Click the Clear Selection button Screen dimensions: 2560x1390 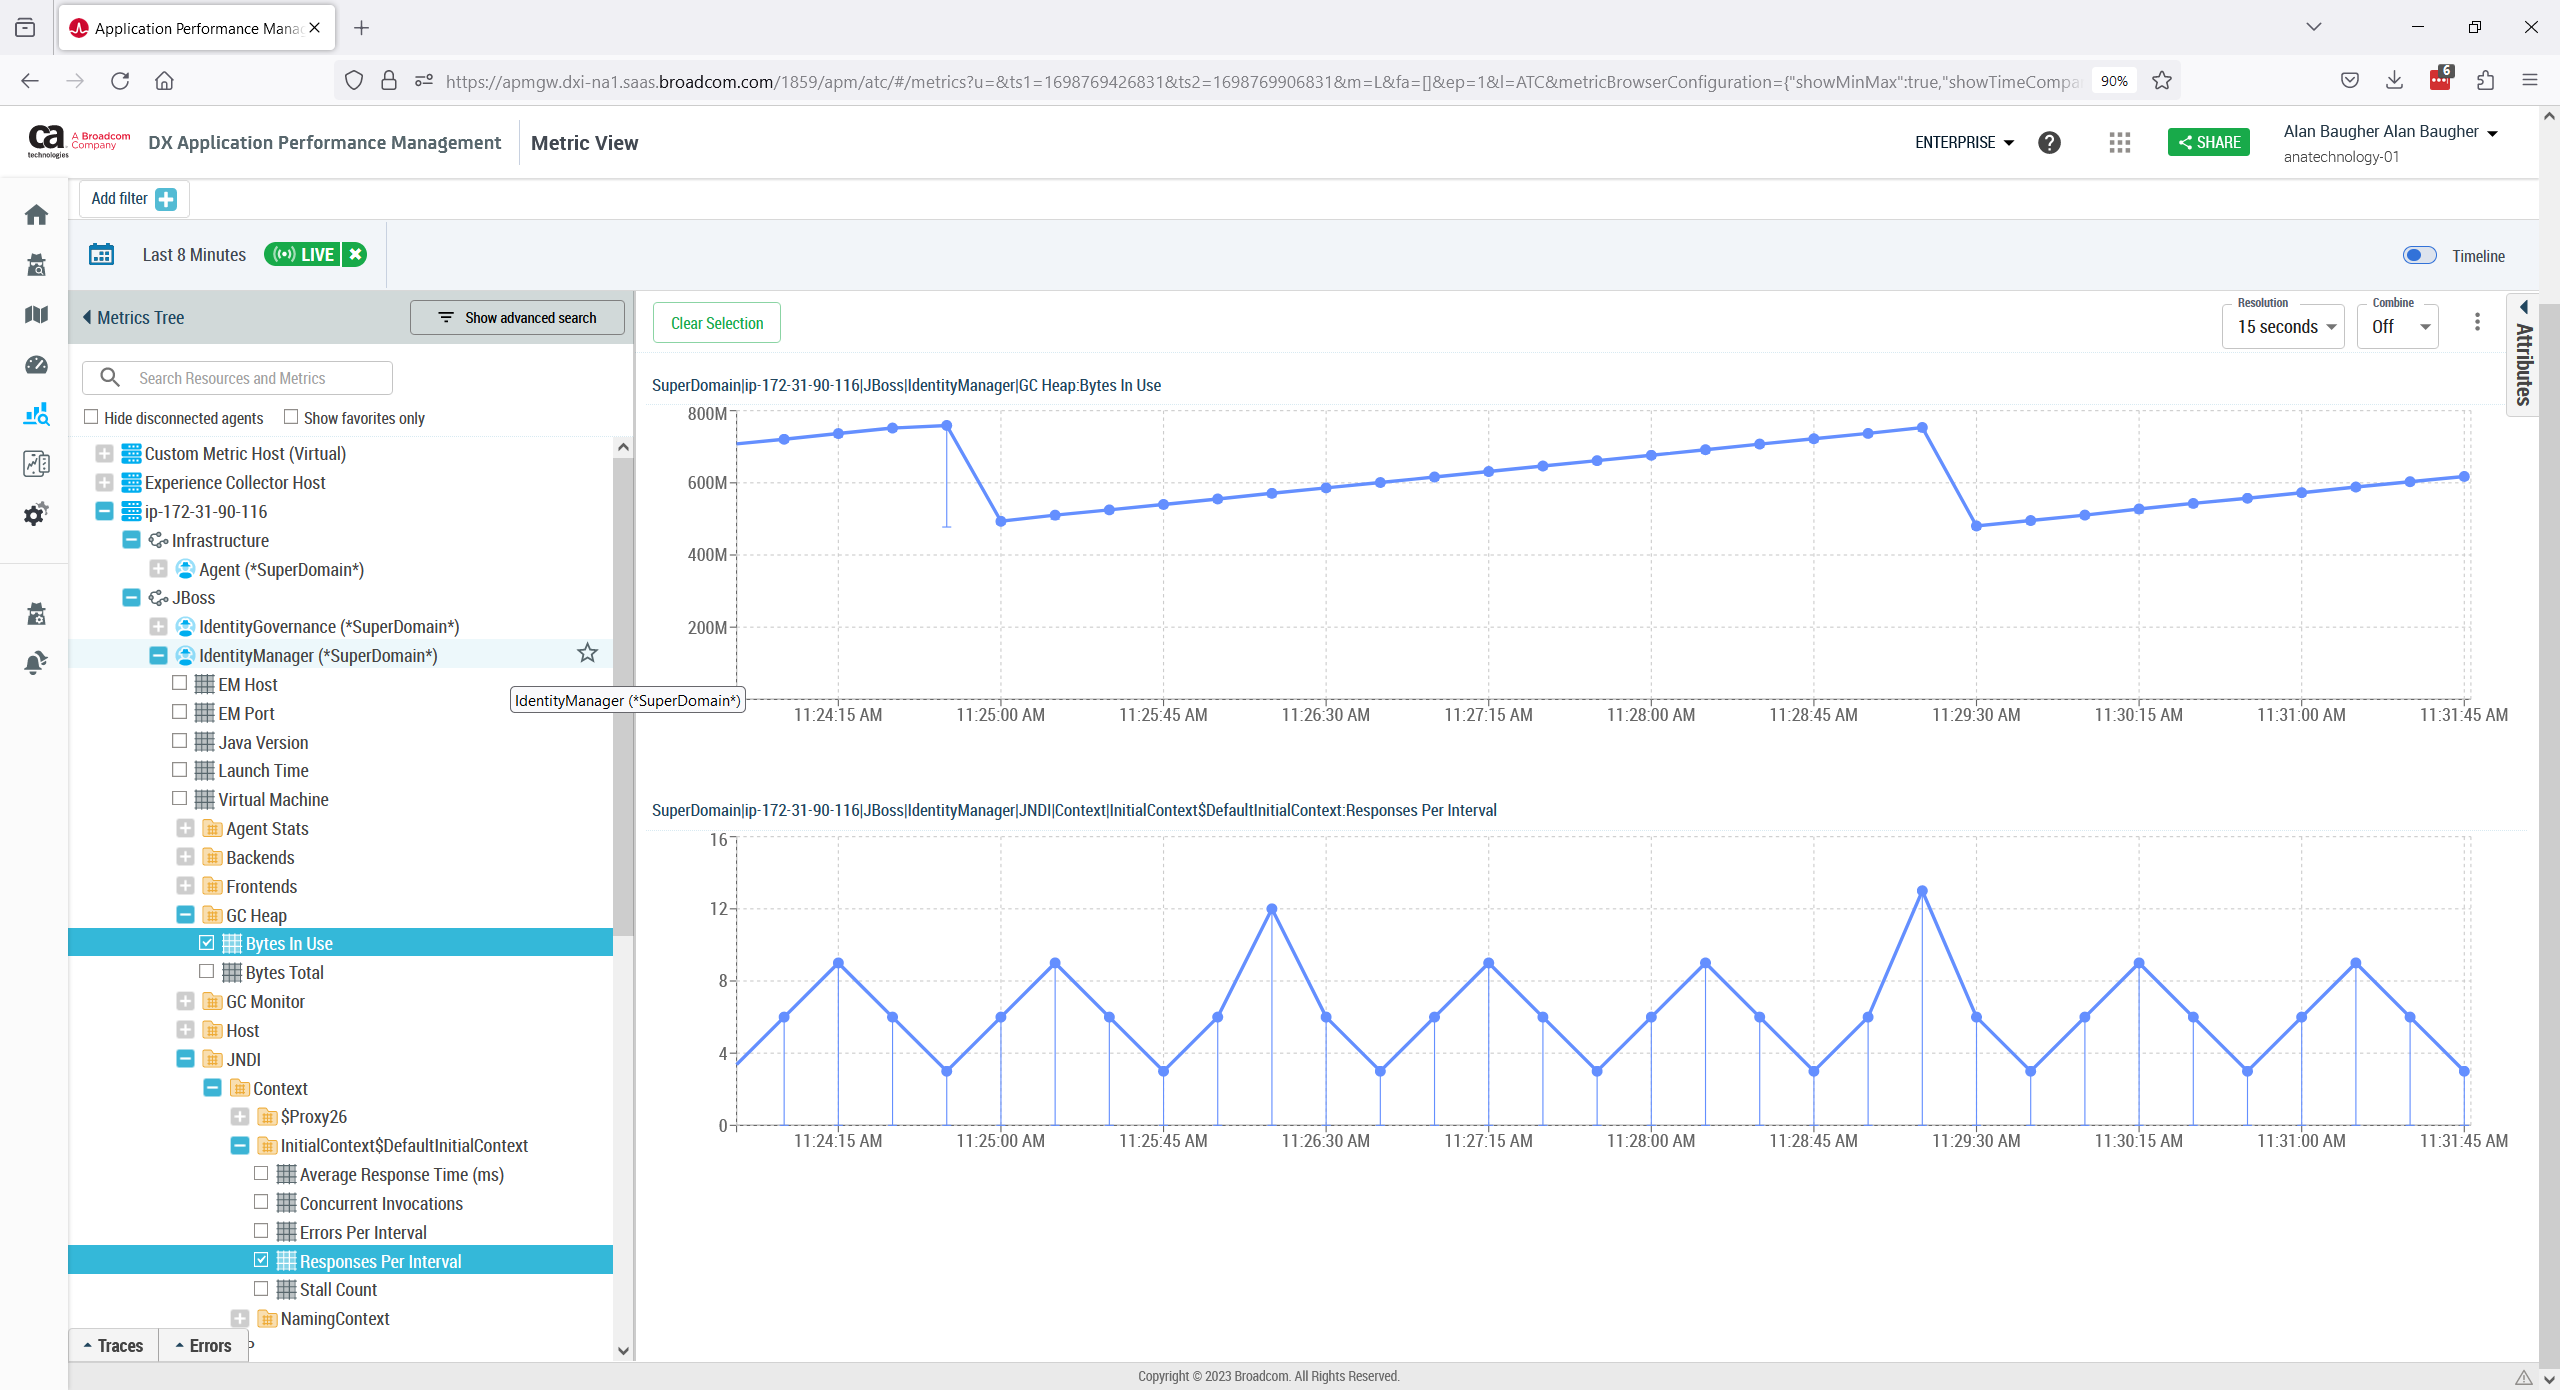pyautogui.click(x=717, y=323)
